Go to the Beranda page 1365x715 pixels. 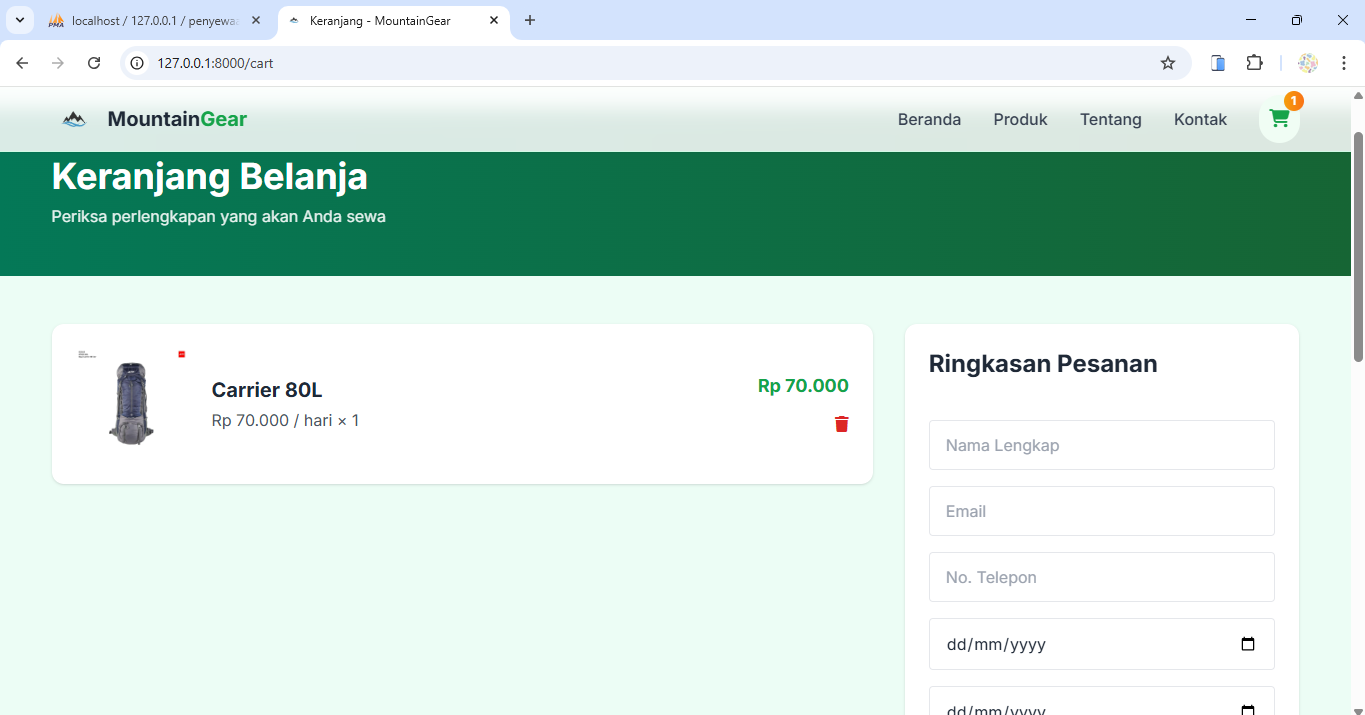pyautogui.click(x=929, y=119)
